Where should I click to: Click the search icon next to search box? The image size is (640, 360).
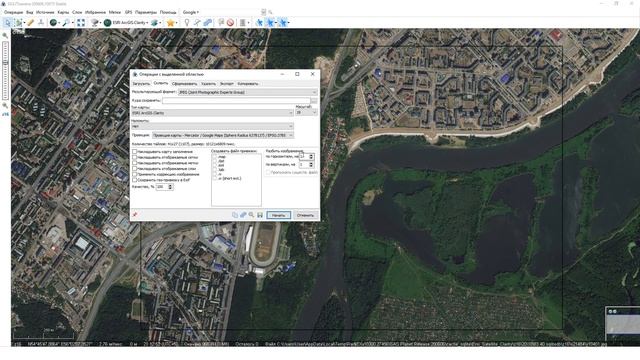tap(270, 12)
